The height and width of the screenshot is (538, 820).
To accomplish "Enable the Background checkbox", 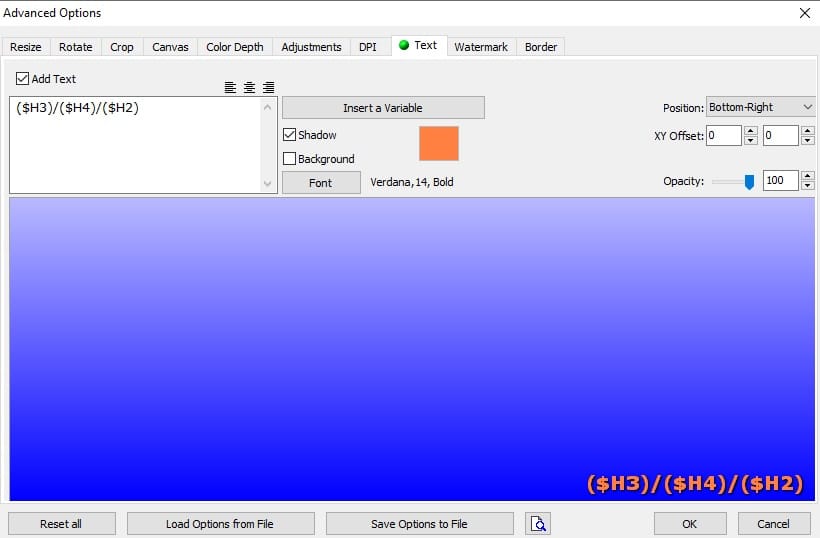I will click(x=290, y=159).
